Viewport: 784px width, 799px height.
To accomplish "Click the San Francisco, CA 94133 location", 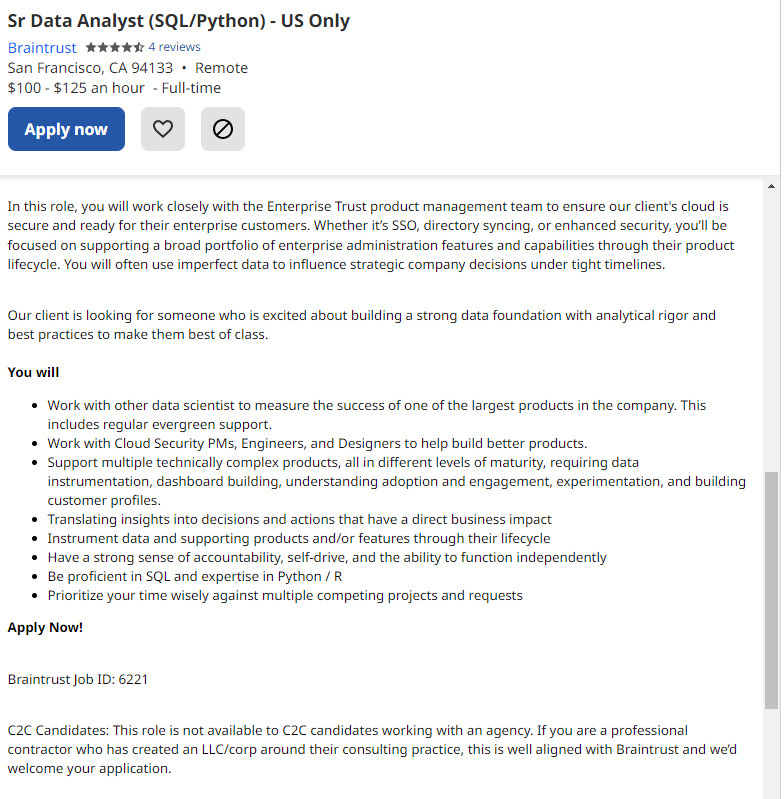I will click(90, 68).
